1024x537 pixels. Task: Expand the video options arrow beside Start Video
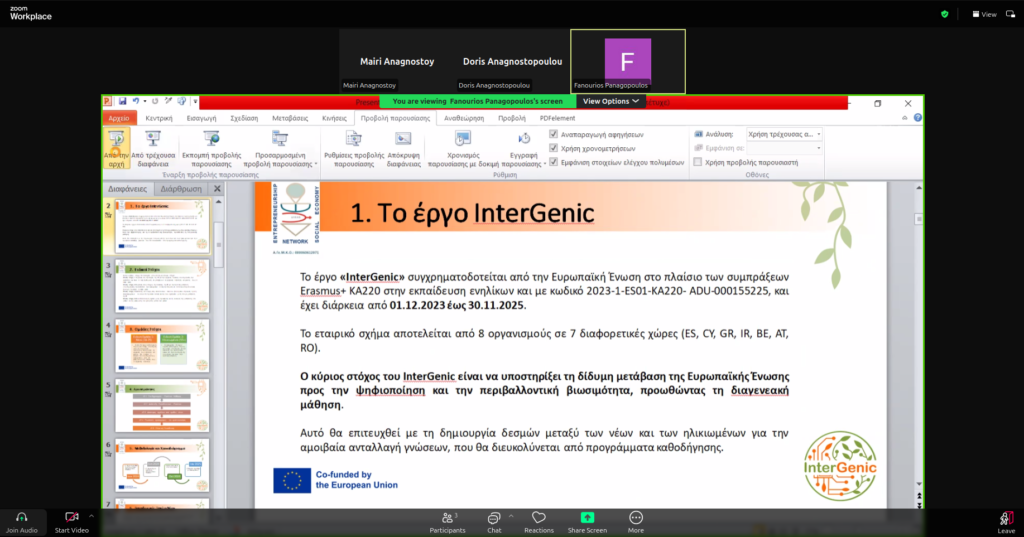[92, 517]
